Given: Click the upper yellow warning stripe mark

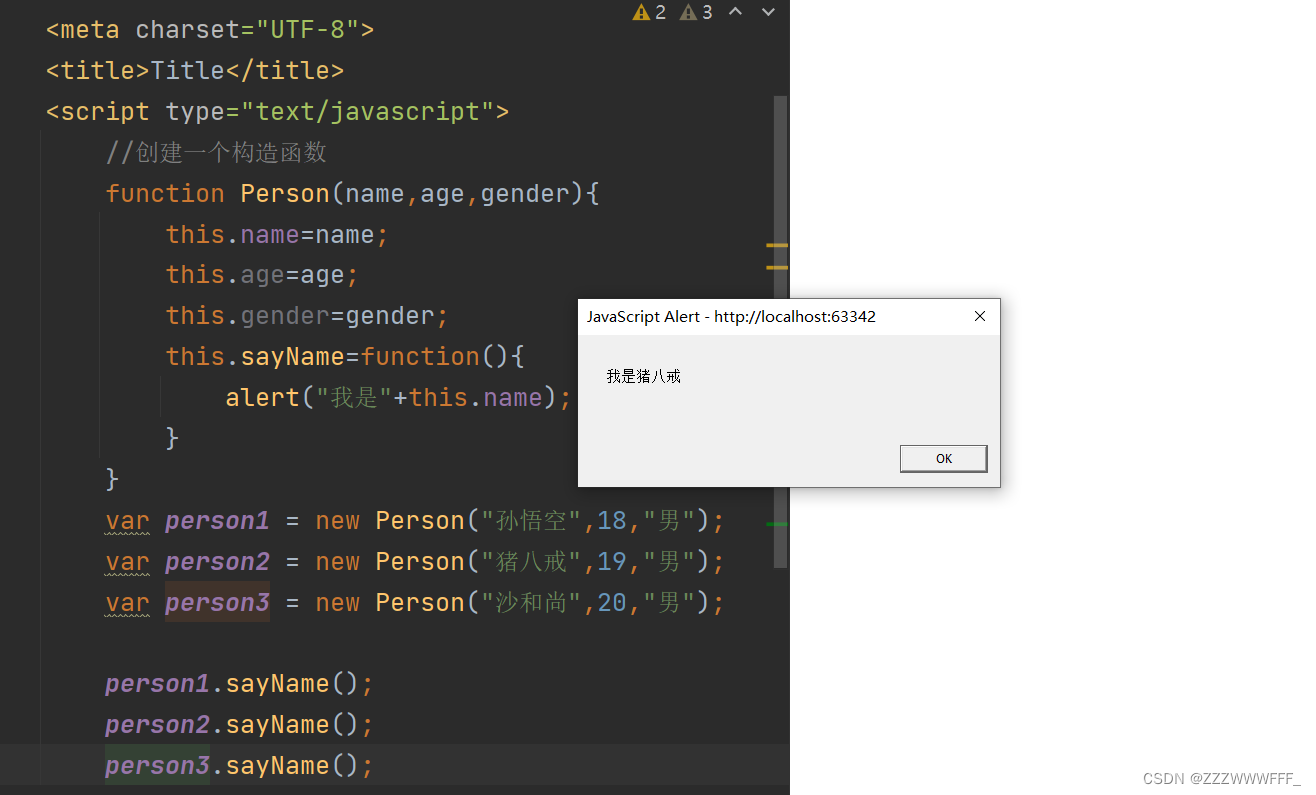Looking at the screenshot, I should pyautogui.click(x=777, y=245).
